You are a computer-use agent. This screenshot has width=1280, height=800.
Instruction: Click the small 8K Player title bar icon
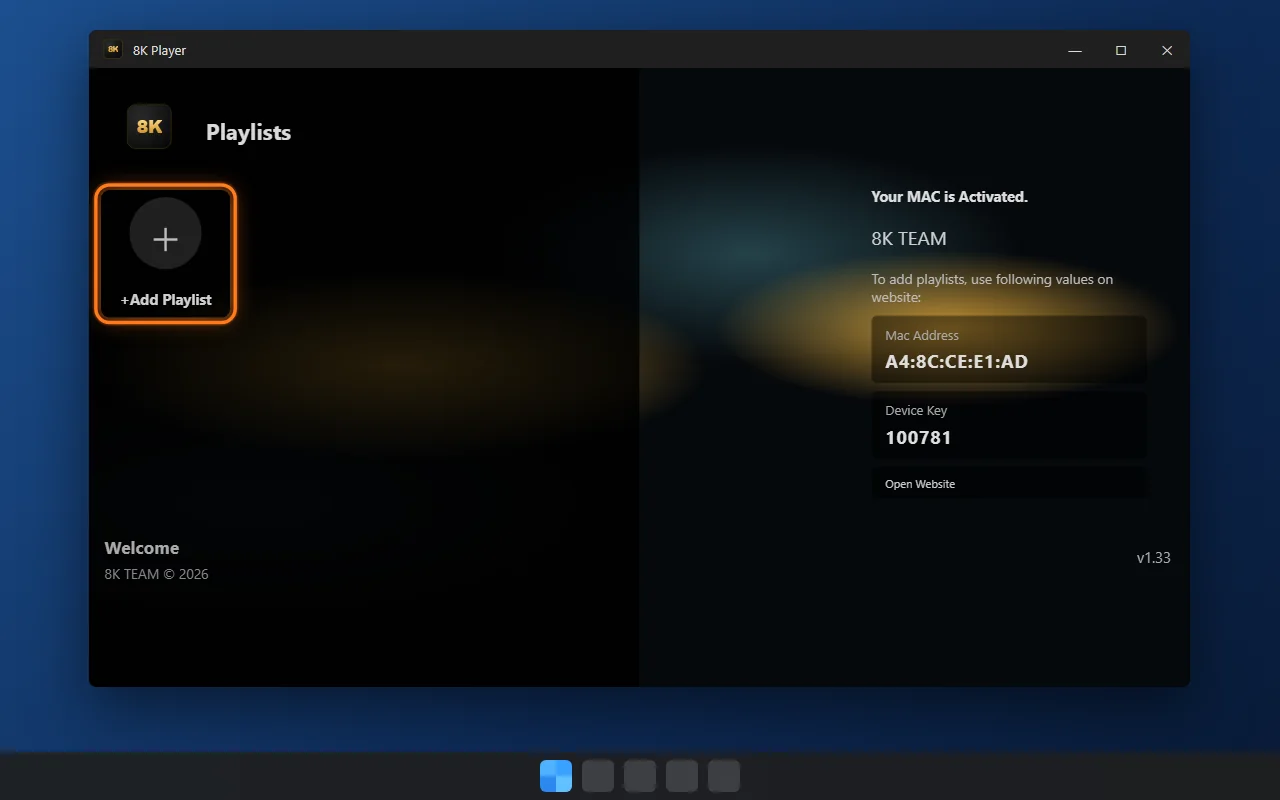click(113, 49)
